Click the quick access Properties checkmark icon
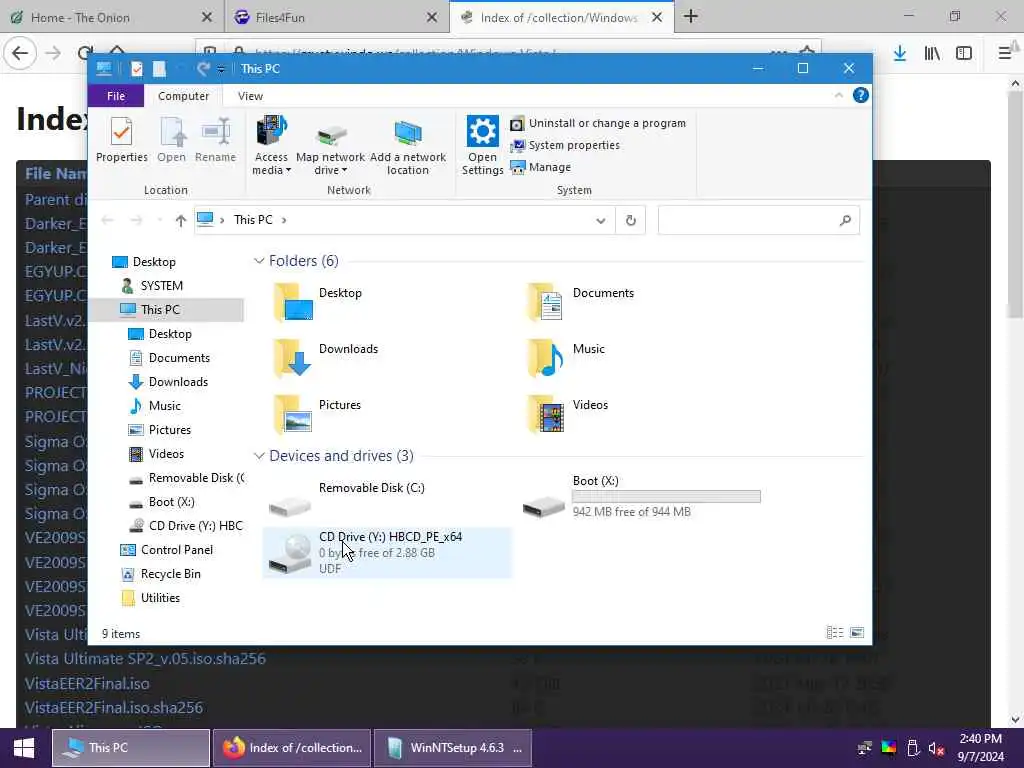 pos(136,69)
